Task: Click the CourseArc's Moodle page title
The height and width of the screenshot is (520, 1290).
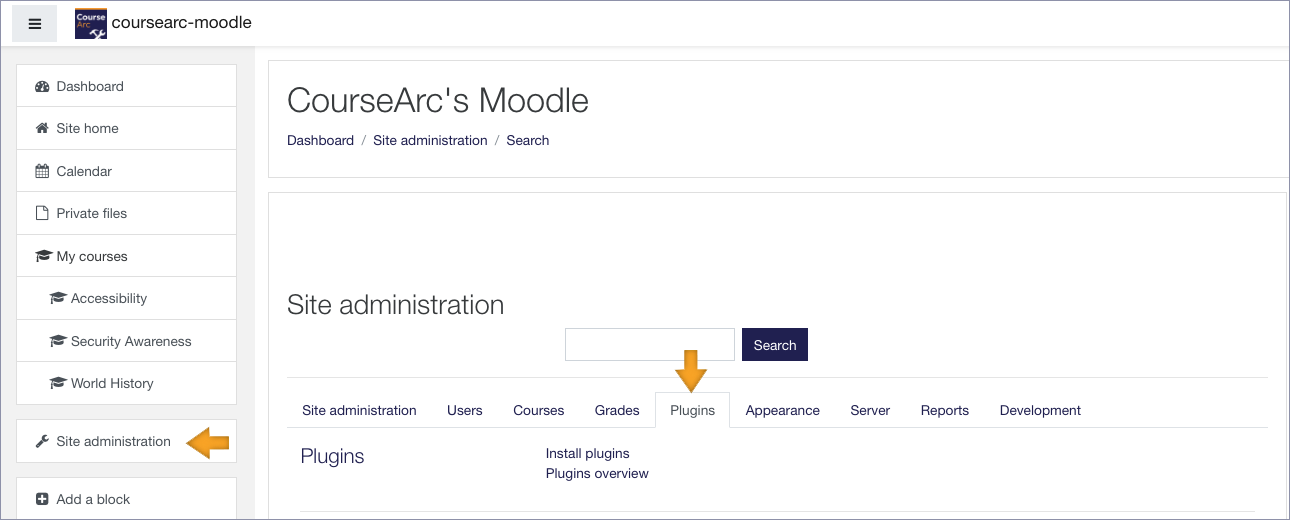Action: tap(438, 100)
